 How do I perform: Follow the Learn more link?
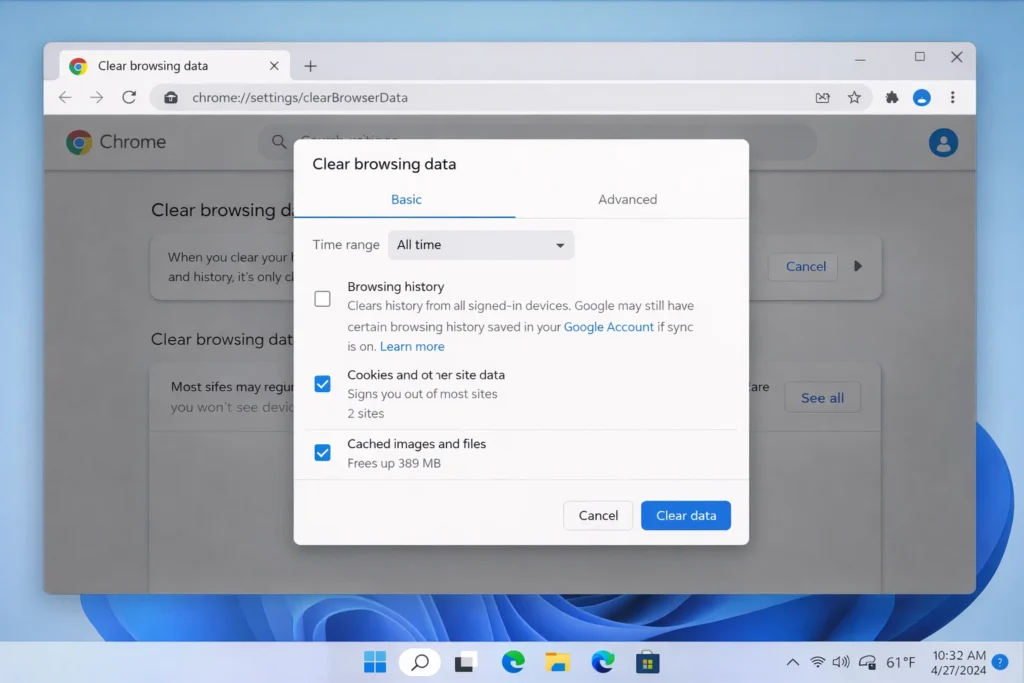pyautogui.click(x=412, y=346)
